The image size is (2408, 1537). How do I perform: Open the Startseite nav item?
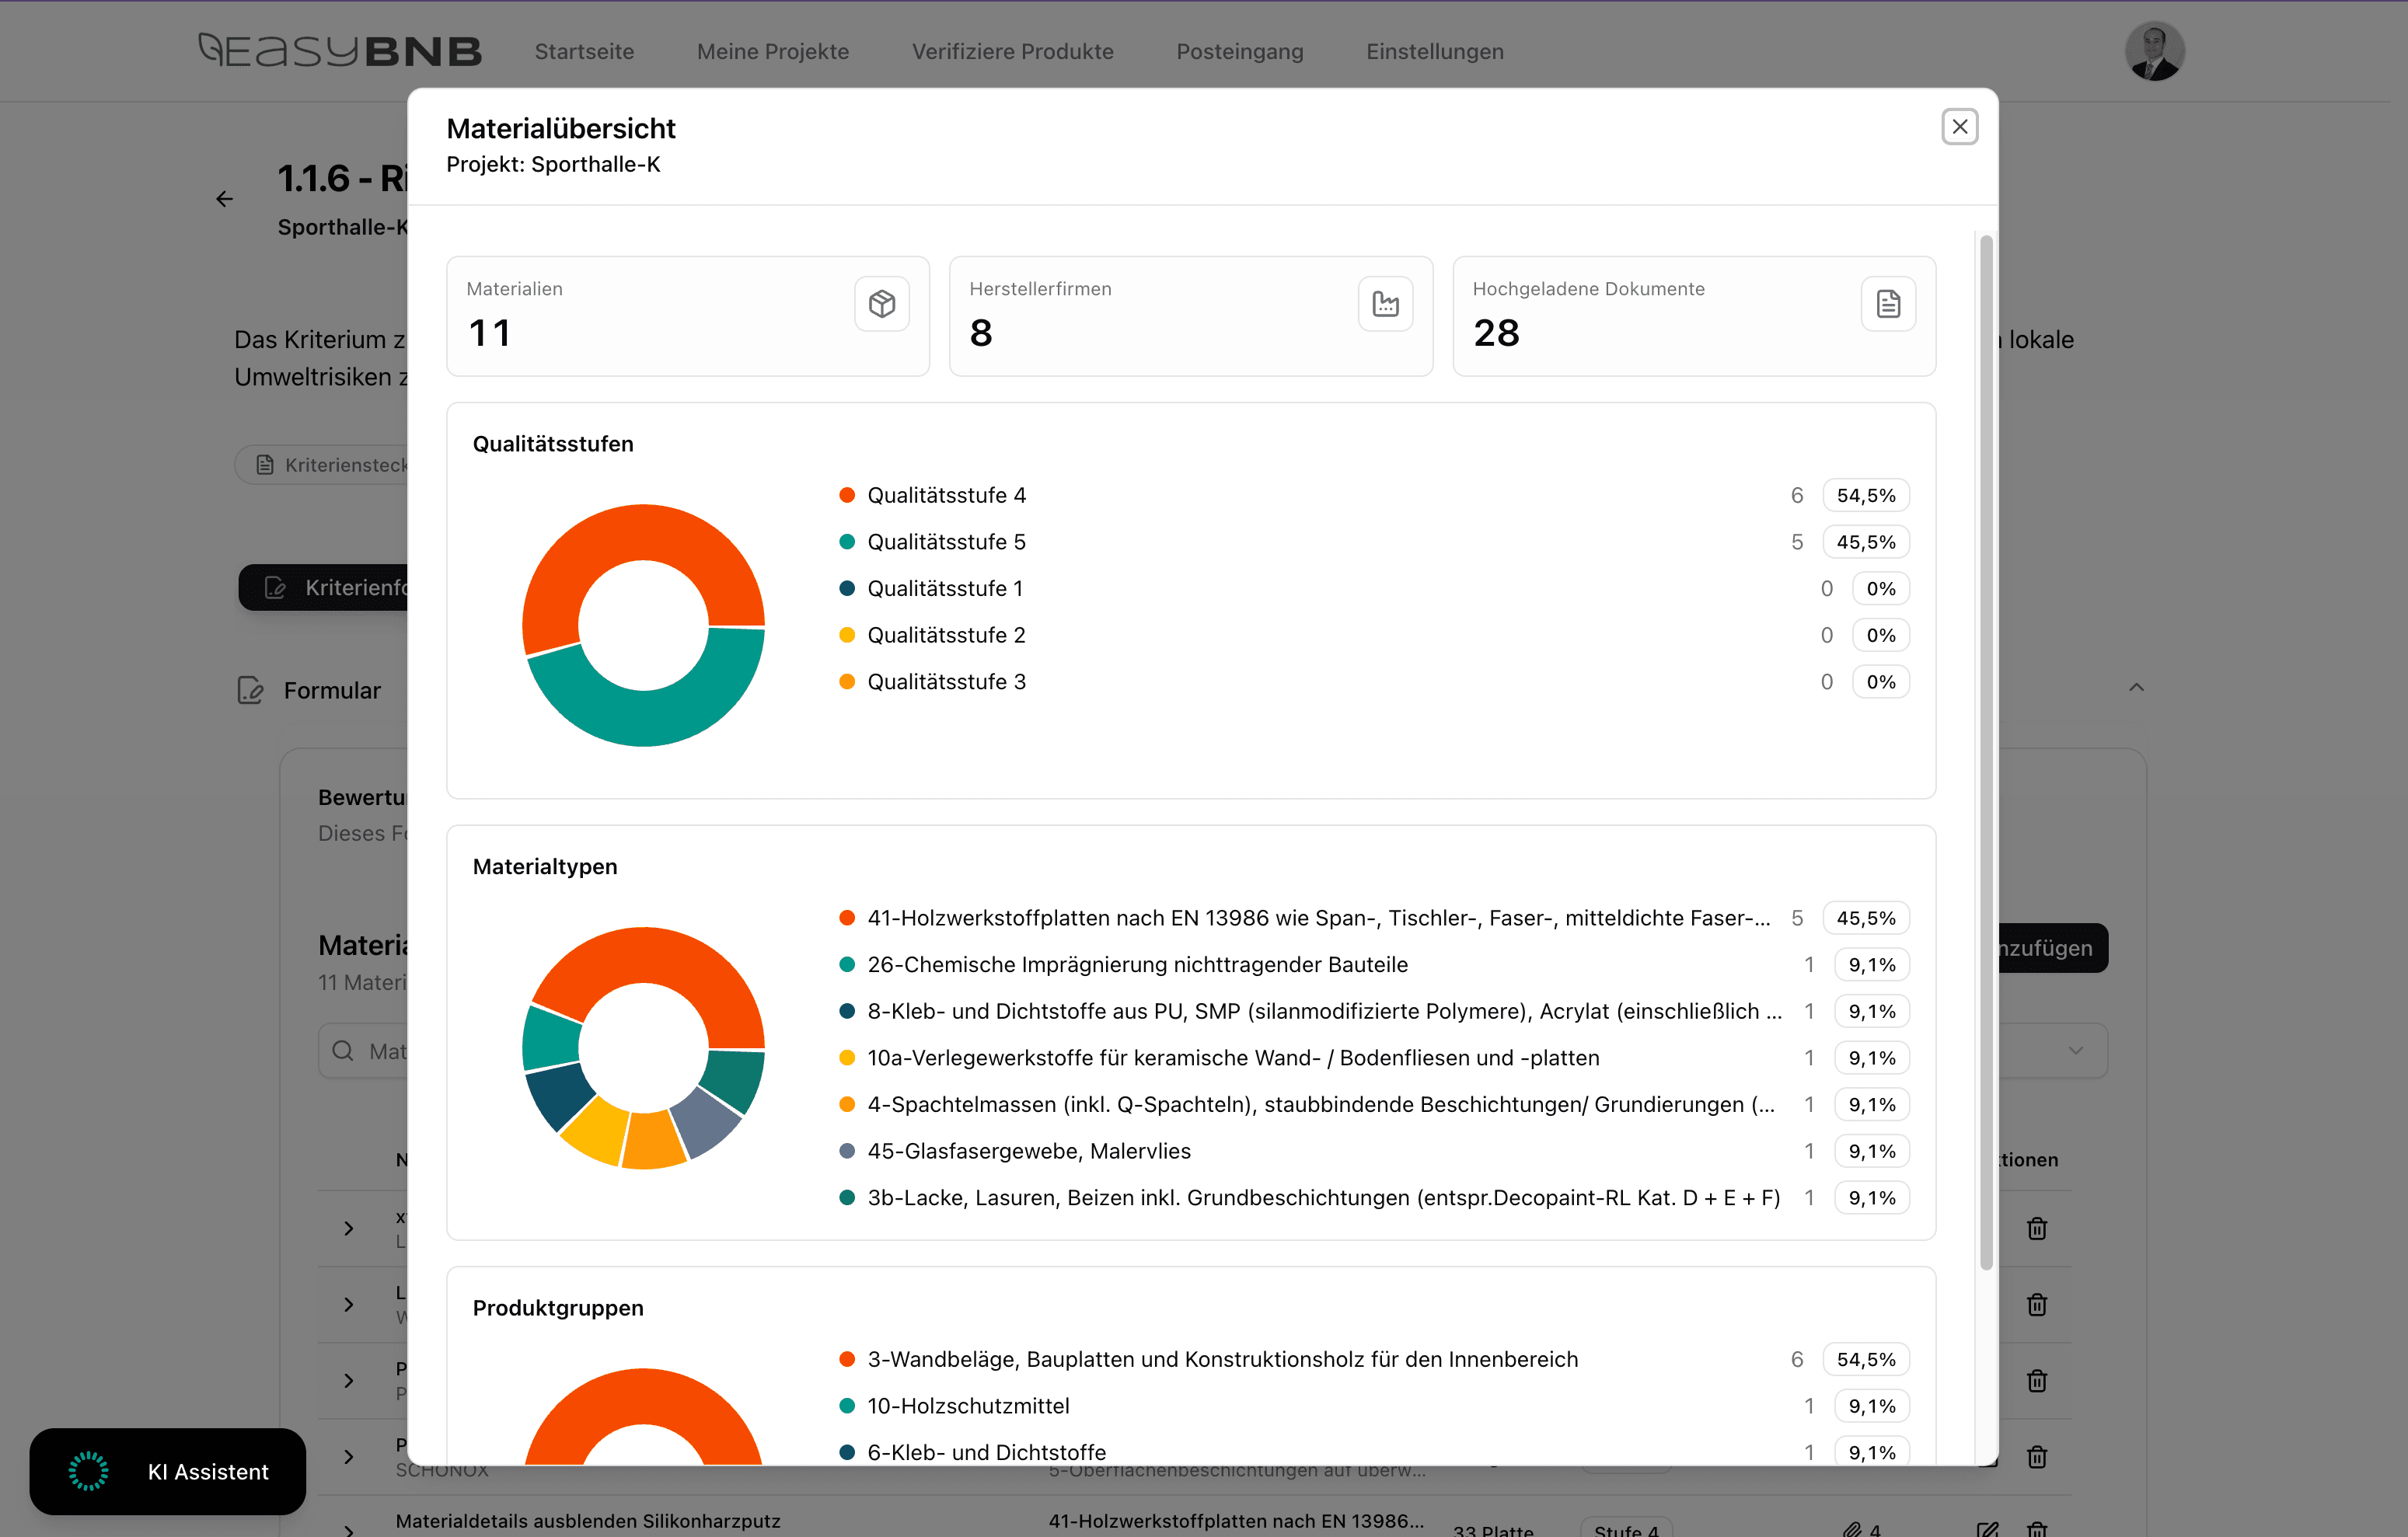click(x=584, y=51)
